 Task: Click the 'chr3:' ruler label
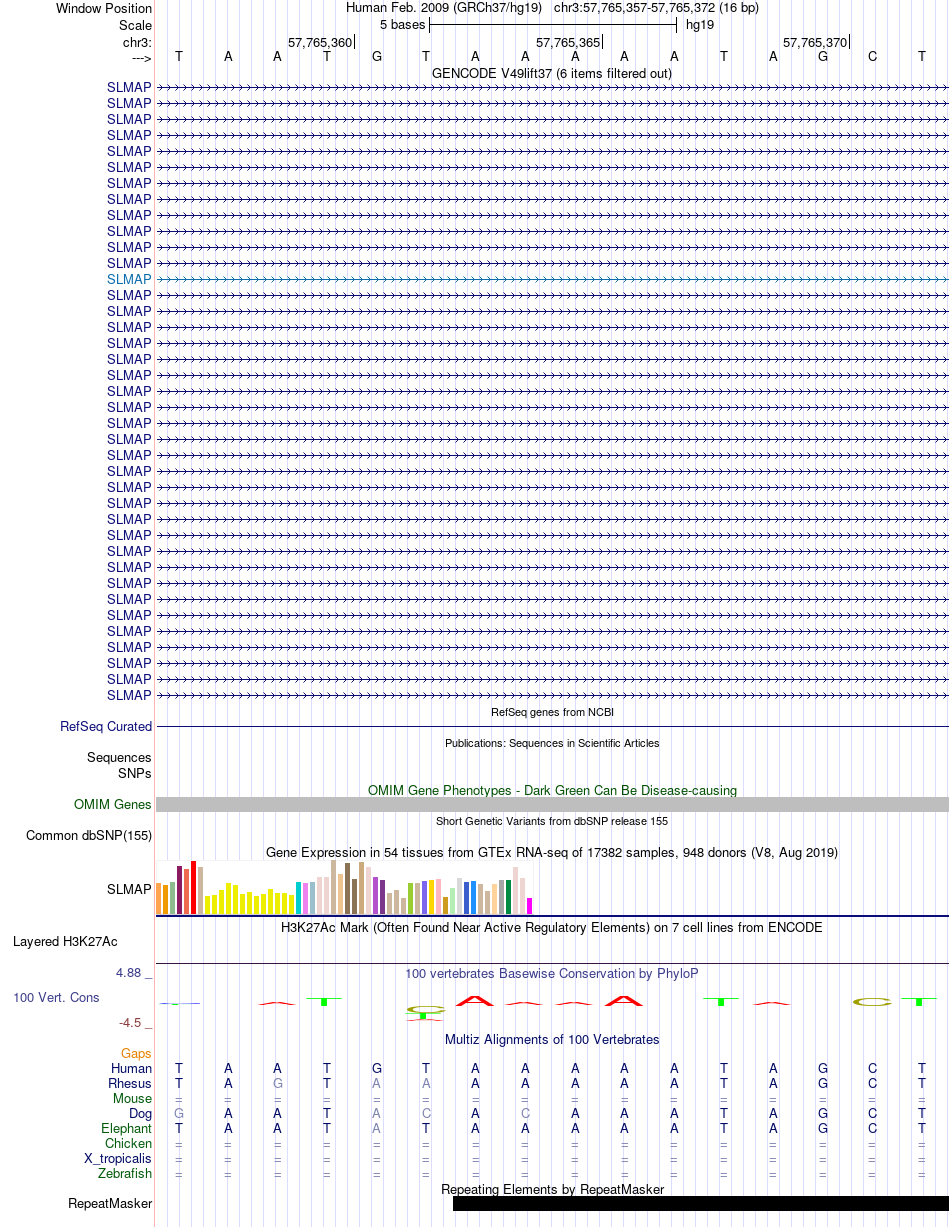[x=137, y=43]
